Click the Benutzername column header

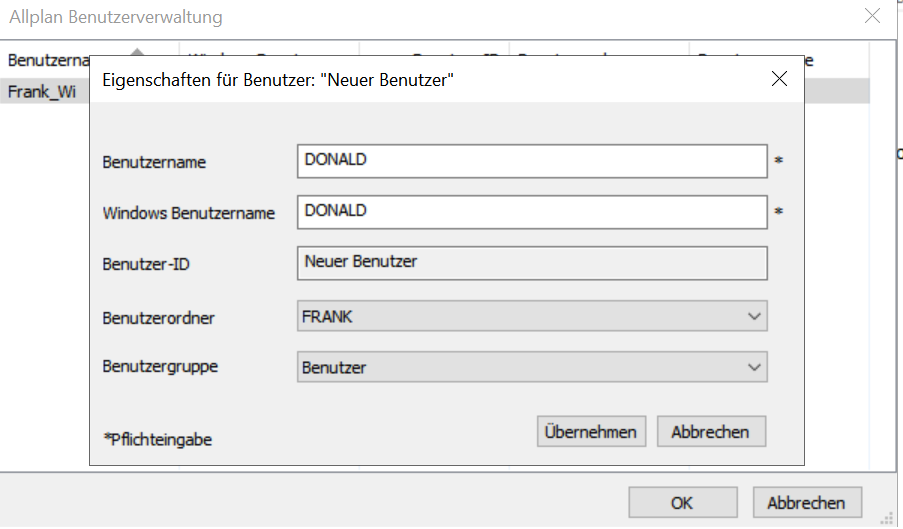[x=45, y=61]
